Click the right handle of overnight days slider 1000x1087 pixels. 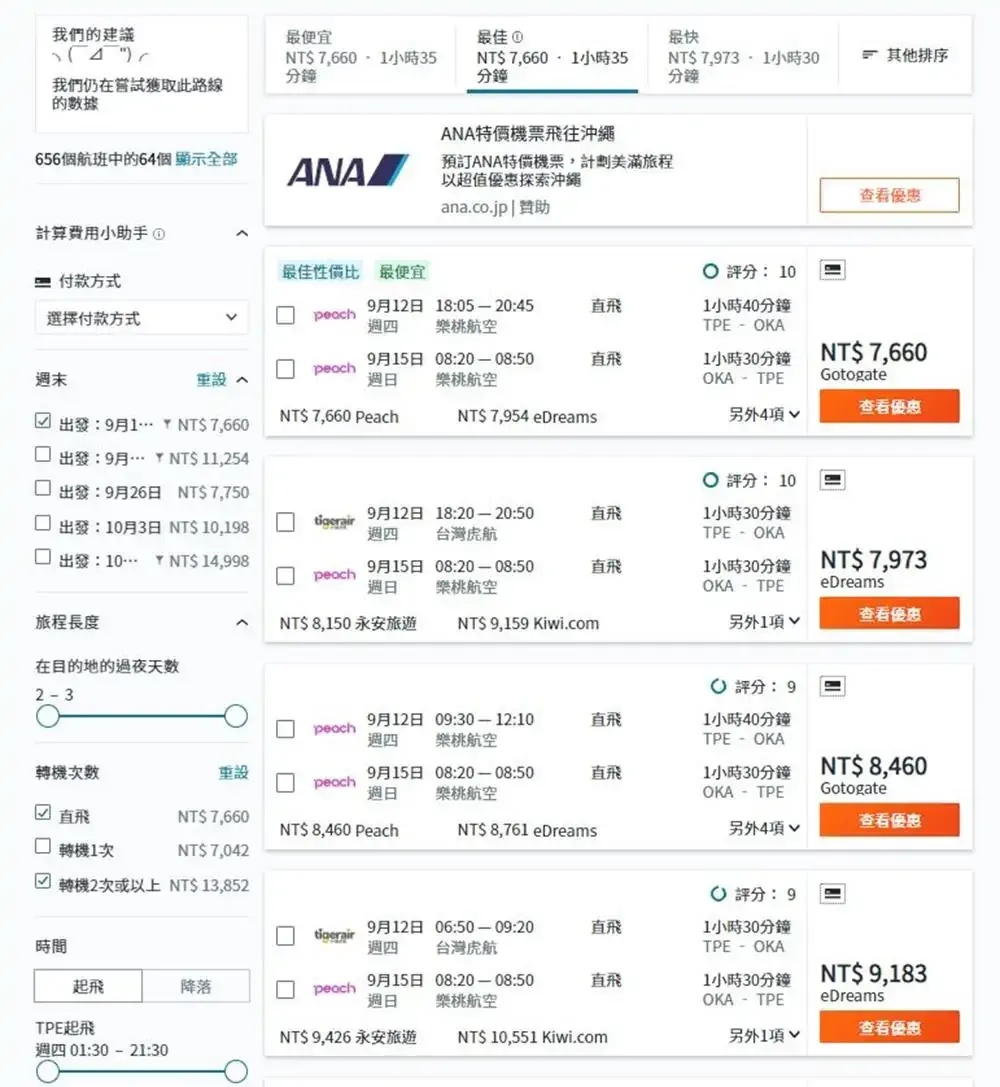coord(236,716)
